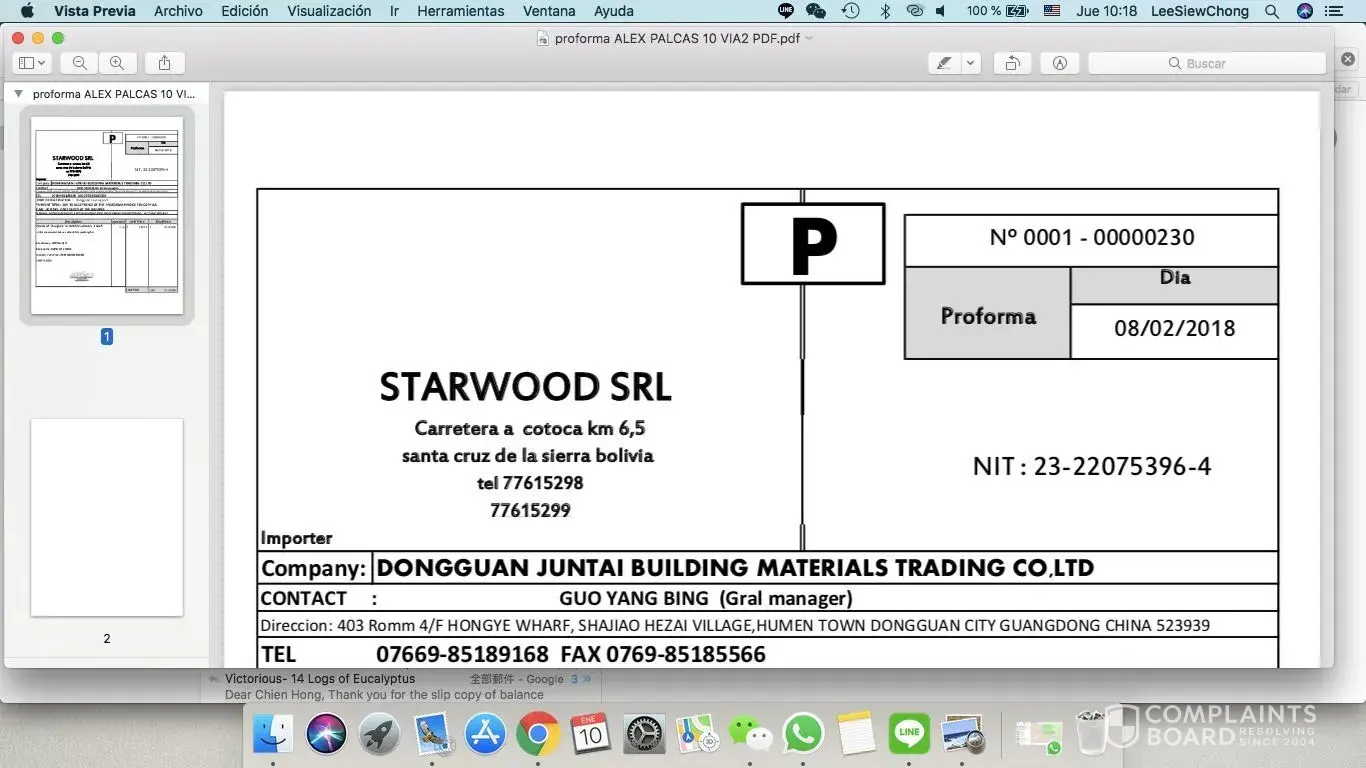Open the Archivo menu
Image resolution: width=1366 pixels, height=768 pixels.
point(178,11)
